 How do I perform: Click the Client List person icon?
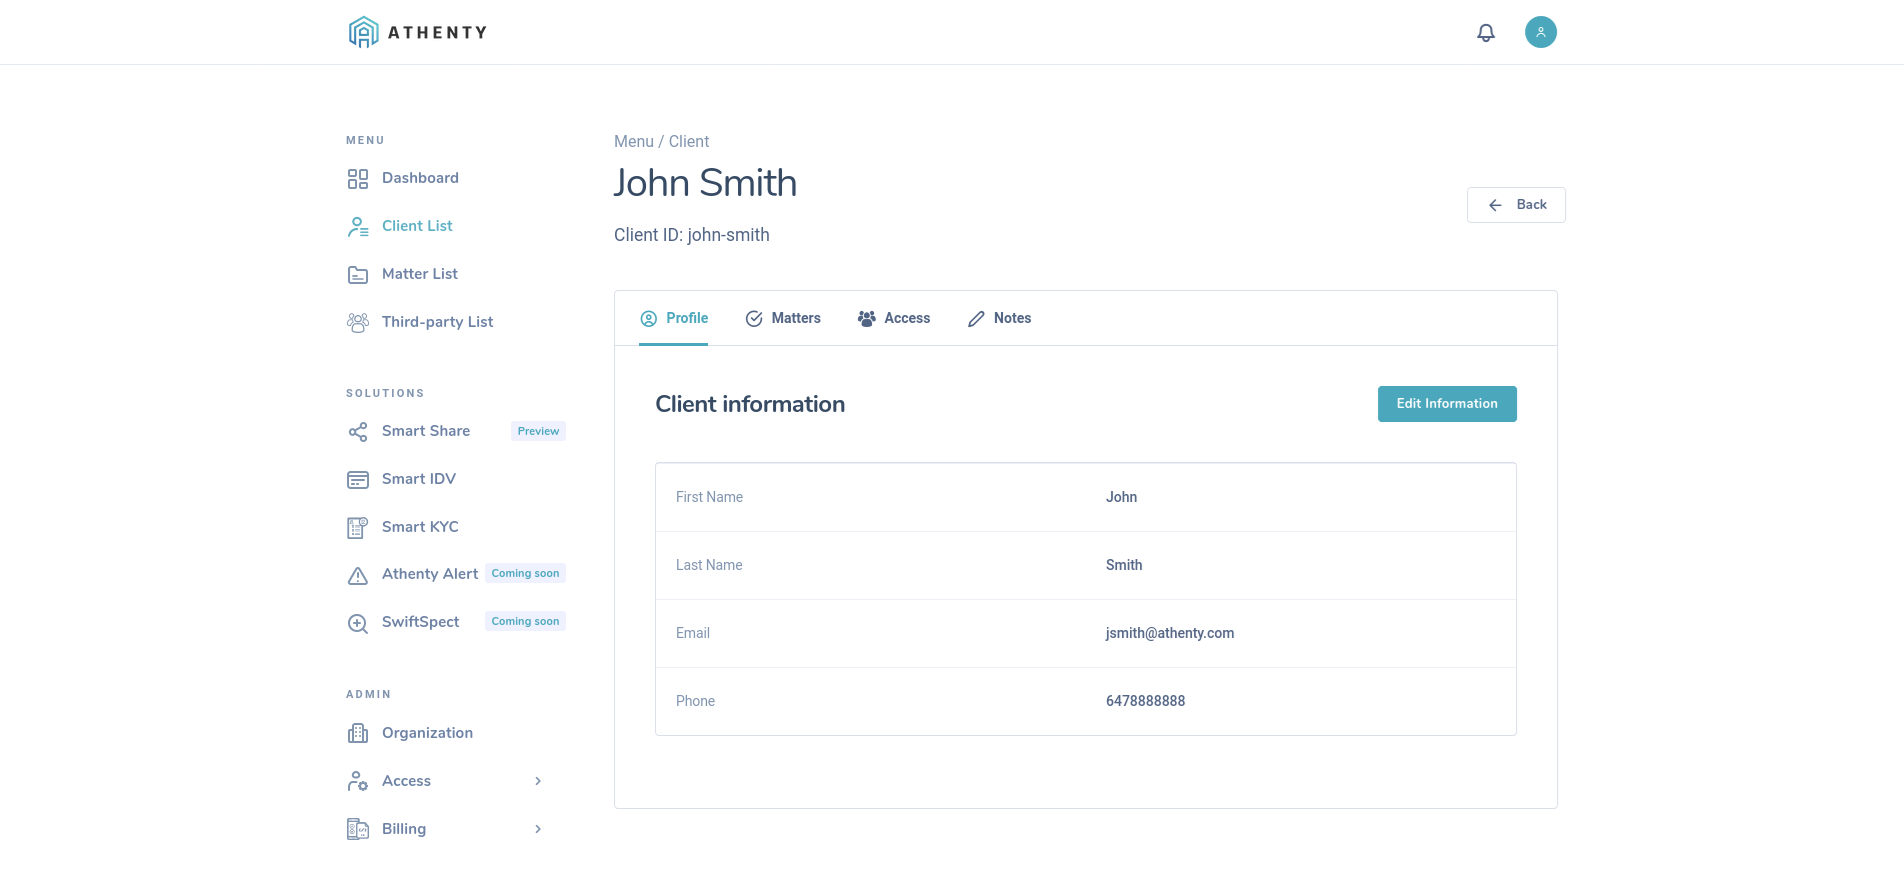point(358,226)
